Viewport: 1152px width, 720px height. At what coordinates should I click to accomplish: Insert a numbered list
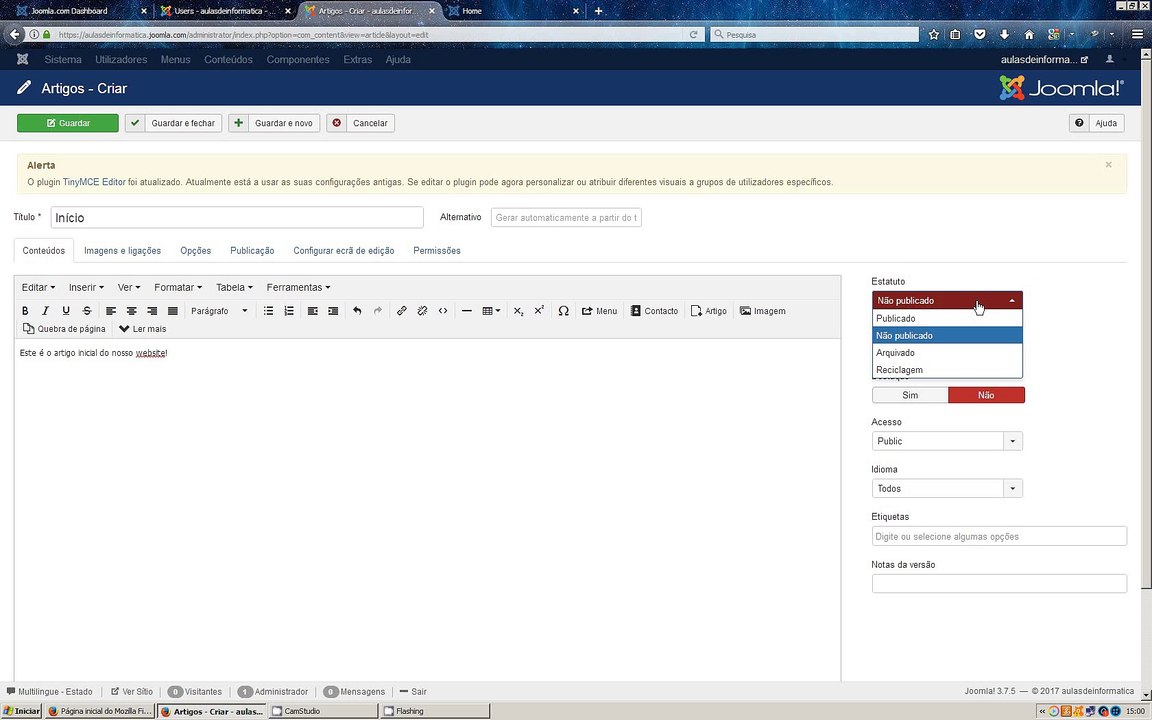pyautogui.click(x=289, y=311)
